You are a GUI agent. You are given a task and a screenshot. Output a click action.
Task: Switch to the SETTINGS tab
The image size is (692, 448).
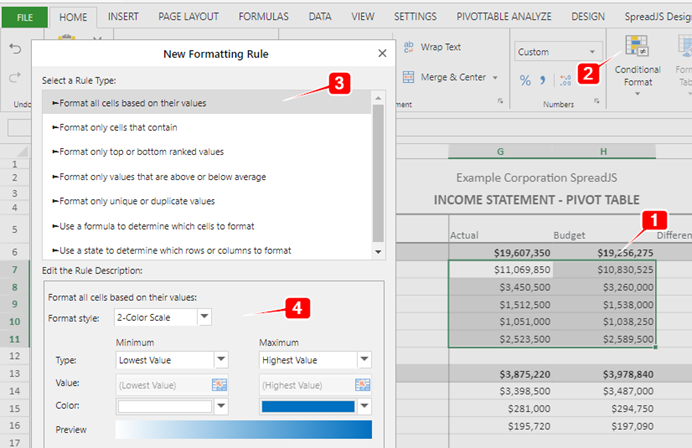point(415,17)
